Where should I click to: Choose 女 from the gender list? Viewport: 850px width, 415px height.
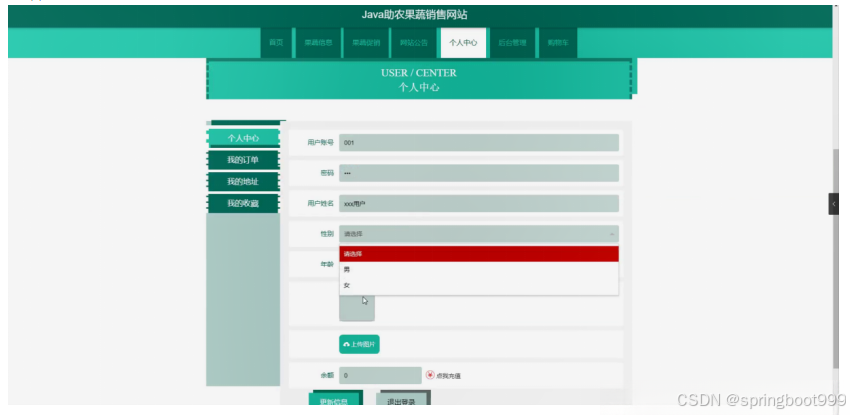[479, 285]
